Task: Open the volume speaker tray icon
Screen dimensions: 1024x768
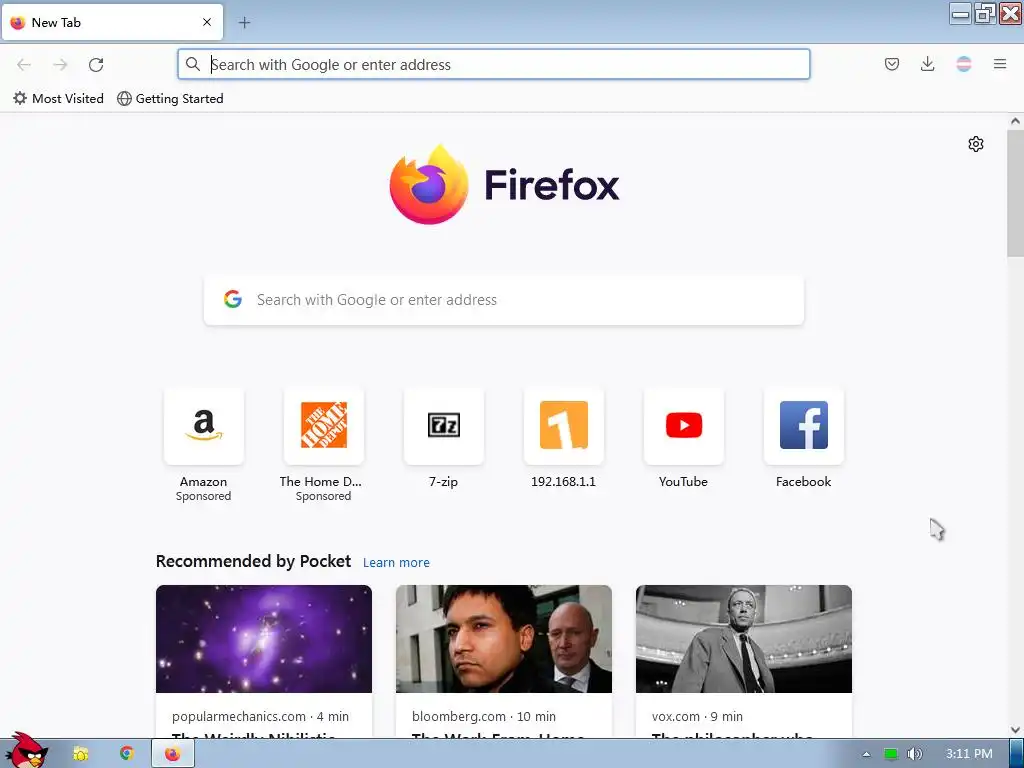Action: pyautogui.click(x=914, y=754)
